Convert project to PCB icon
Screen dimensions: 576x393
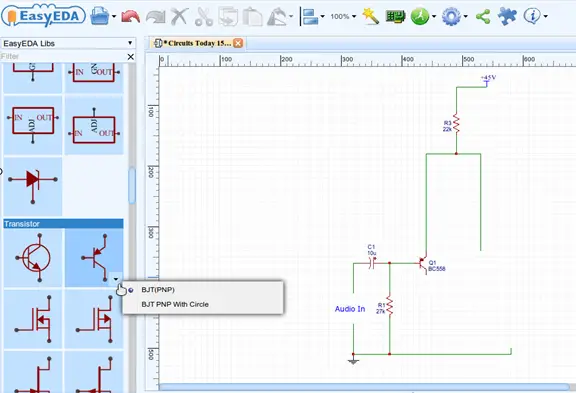coord(395,16)
